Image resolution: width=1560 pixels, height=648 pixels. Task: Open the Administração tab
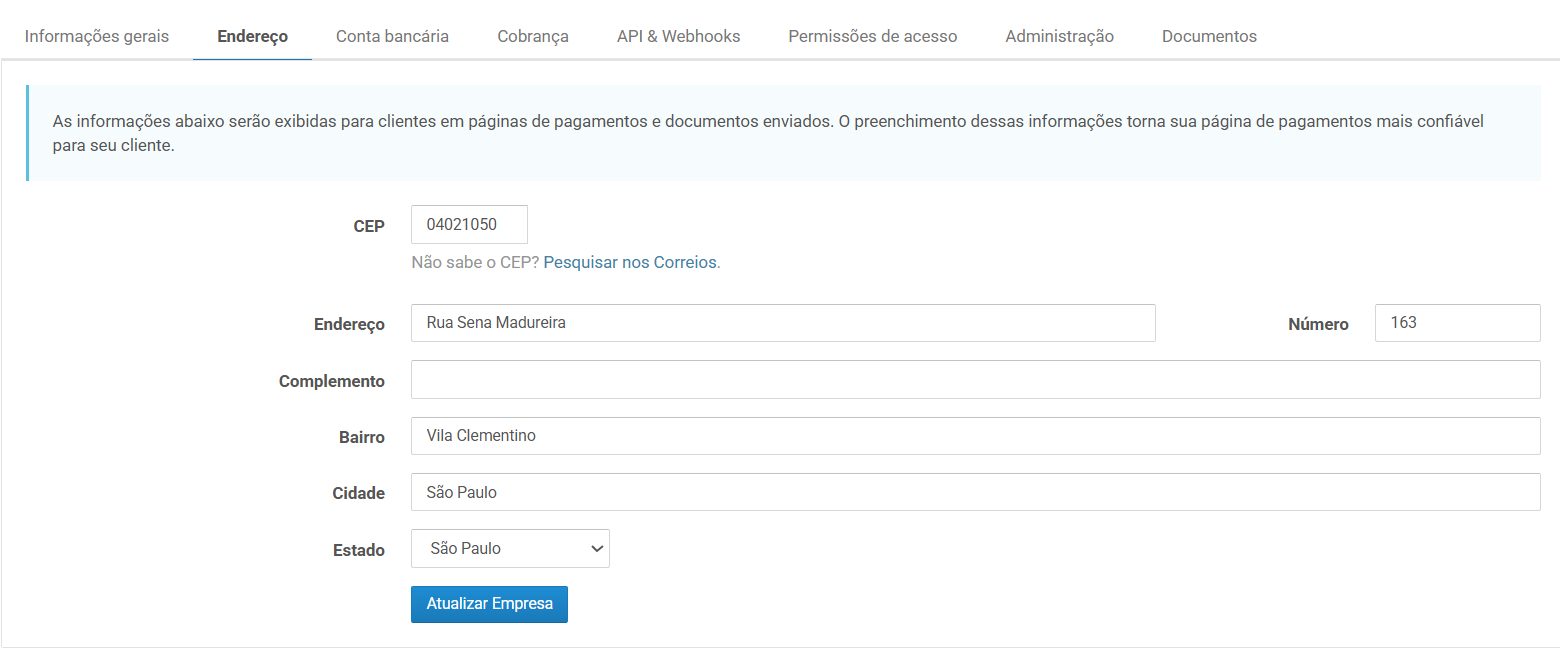[x=1059, y=36]
